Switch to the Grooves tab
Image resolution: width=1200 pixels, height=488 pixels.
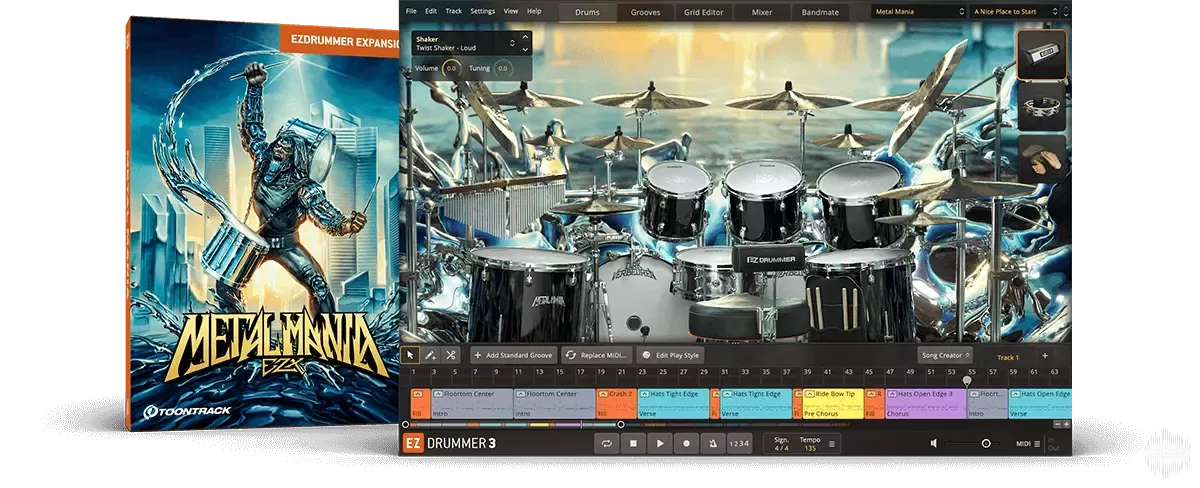click(x=645, y=12)
